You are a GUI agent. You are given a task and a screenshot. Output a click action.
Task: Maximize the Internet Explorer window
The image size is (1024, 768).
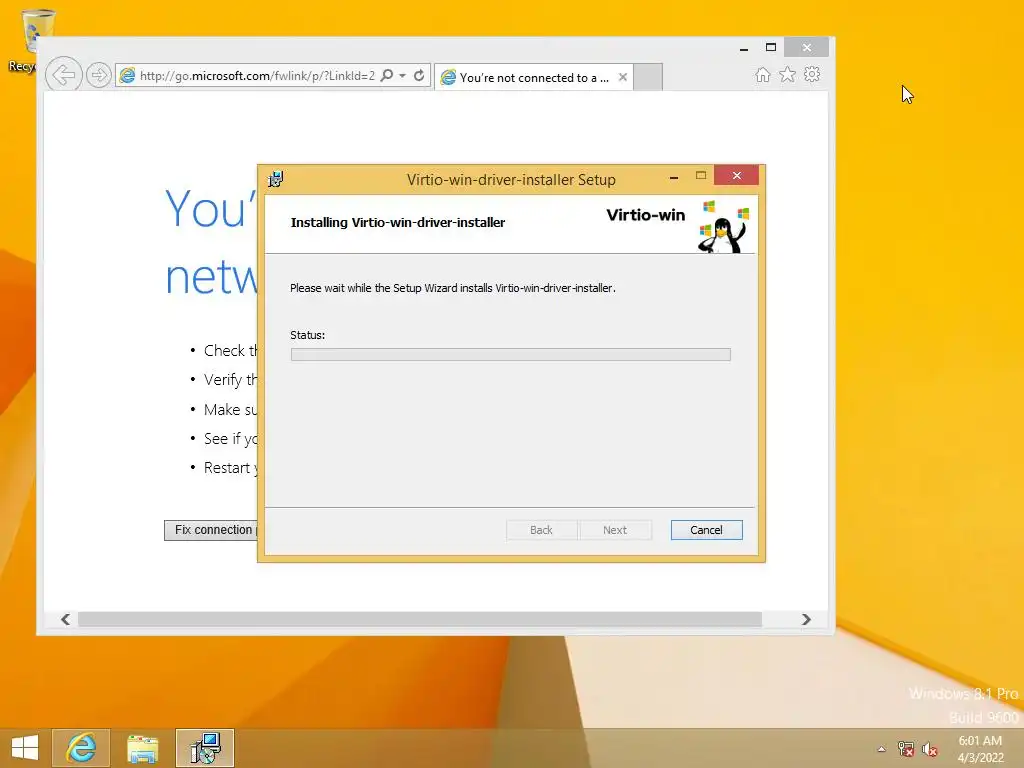771,47
